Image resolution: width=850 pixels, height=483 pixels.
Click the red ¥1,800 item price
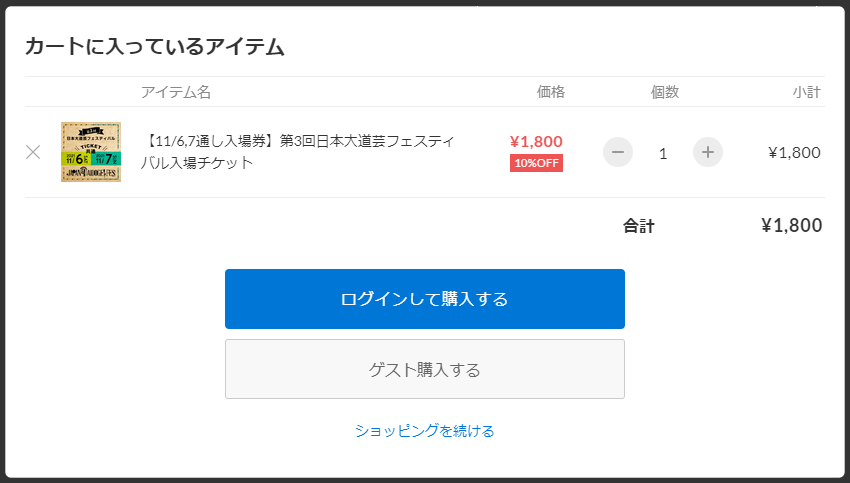click(x=536, y=141)
